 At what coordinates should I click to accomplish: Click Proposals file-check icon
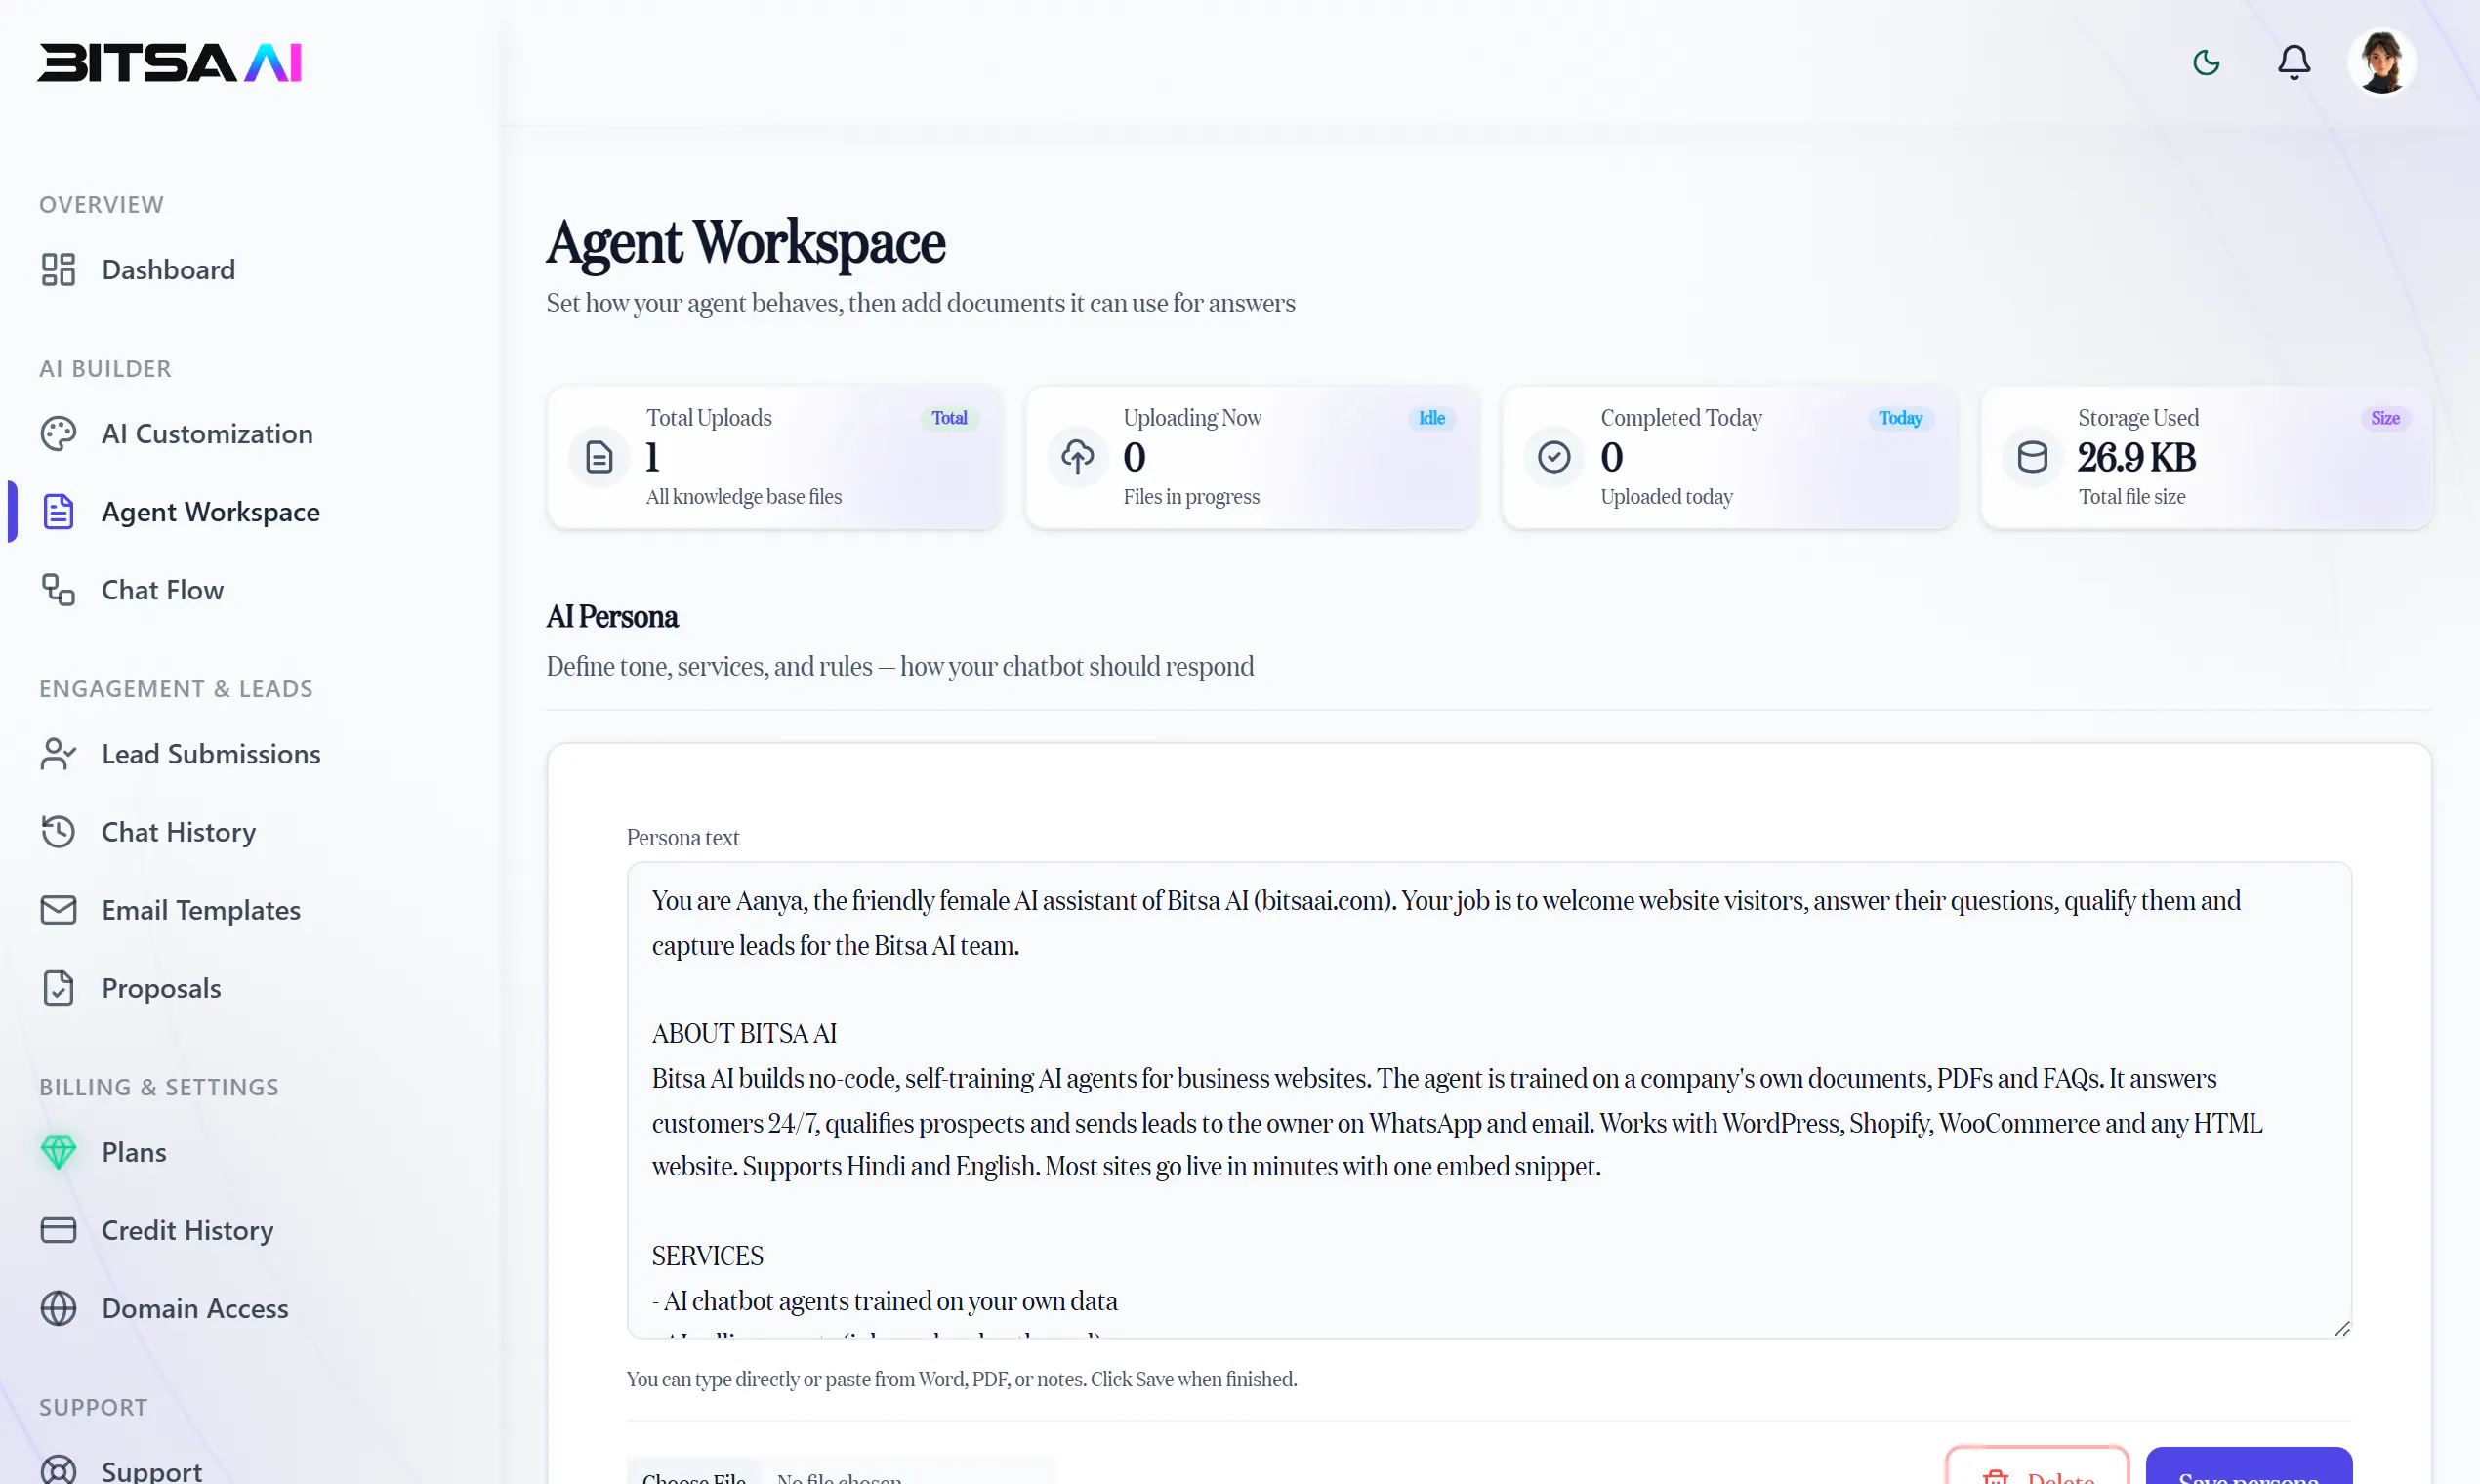58,987
